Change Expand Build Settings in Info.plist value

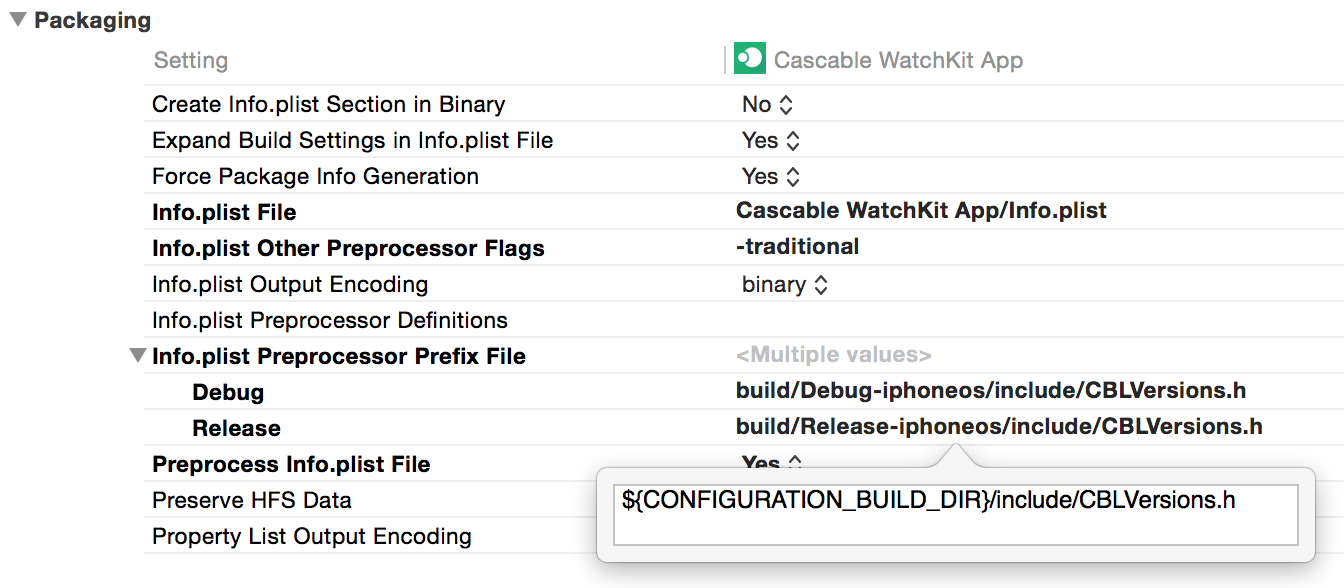(x=771, y=140)
